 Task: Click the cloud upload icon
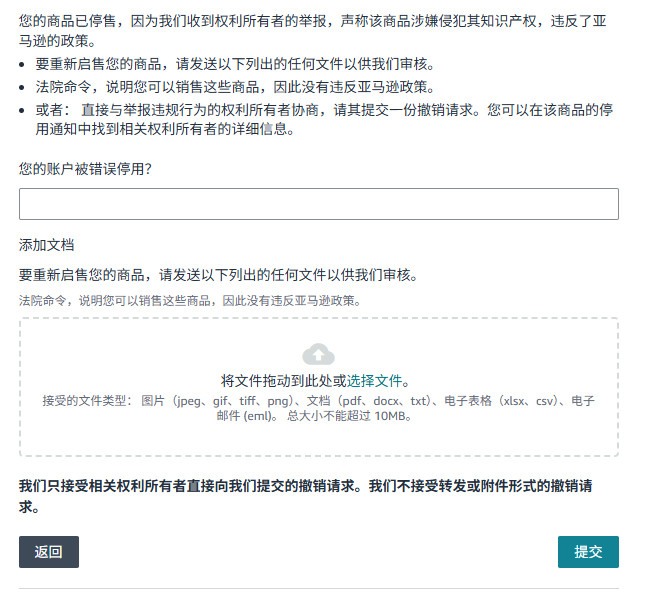[x=318, y=354]
